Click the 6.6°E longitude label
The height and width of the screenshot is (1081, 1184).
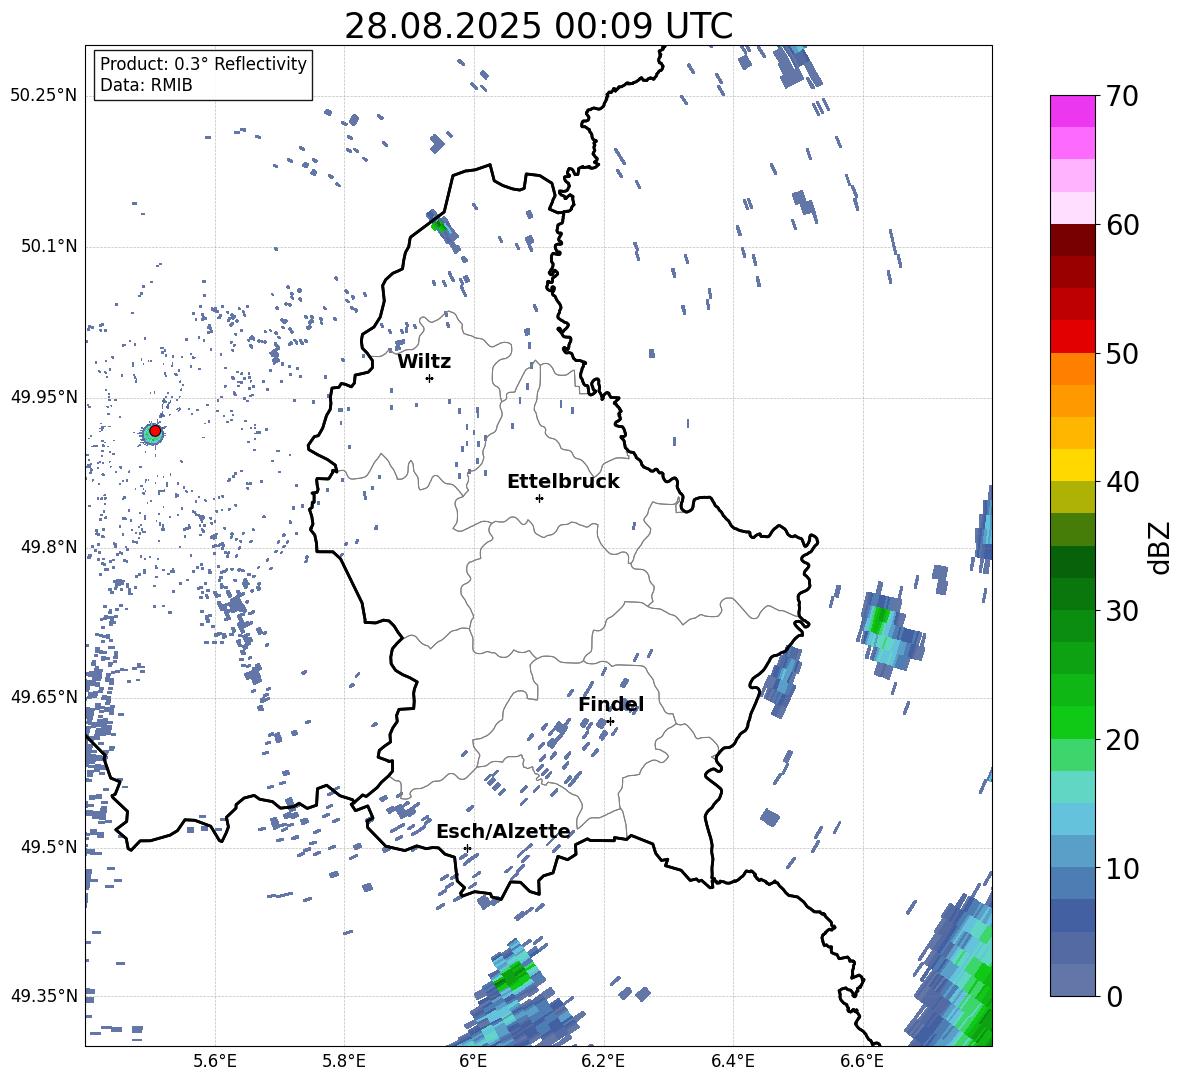pyautogui.click(x=862, y=1062)
